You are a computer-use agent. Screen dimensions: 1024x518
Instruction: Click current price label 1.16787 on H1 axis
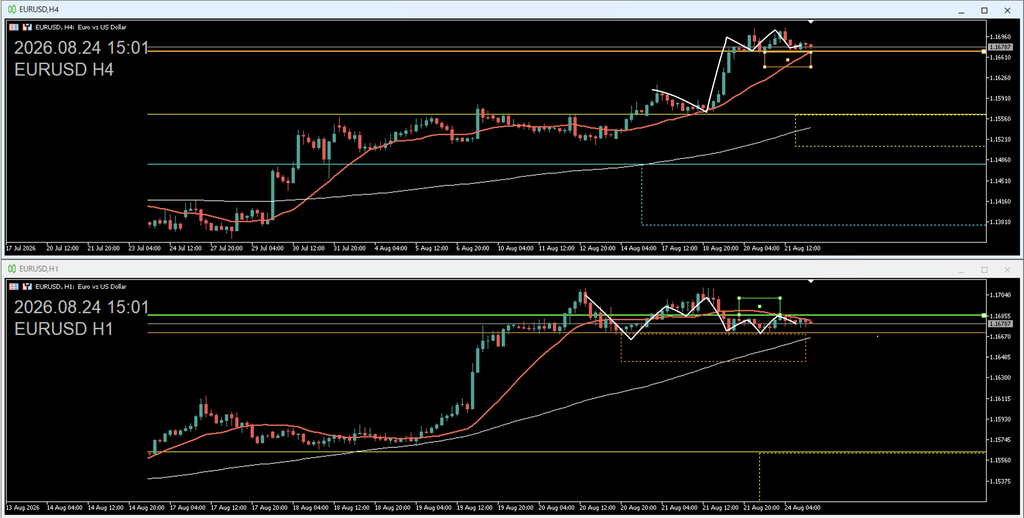[1000, 323]
